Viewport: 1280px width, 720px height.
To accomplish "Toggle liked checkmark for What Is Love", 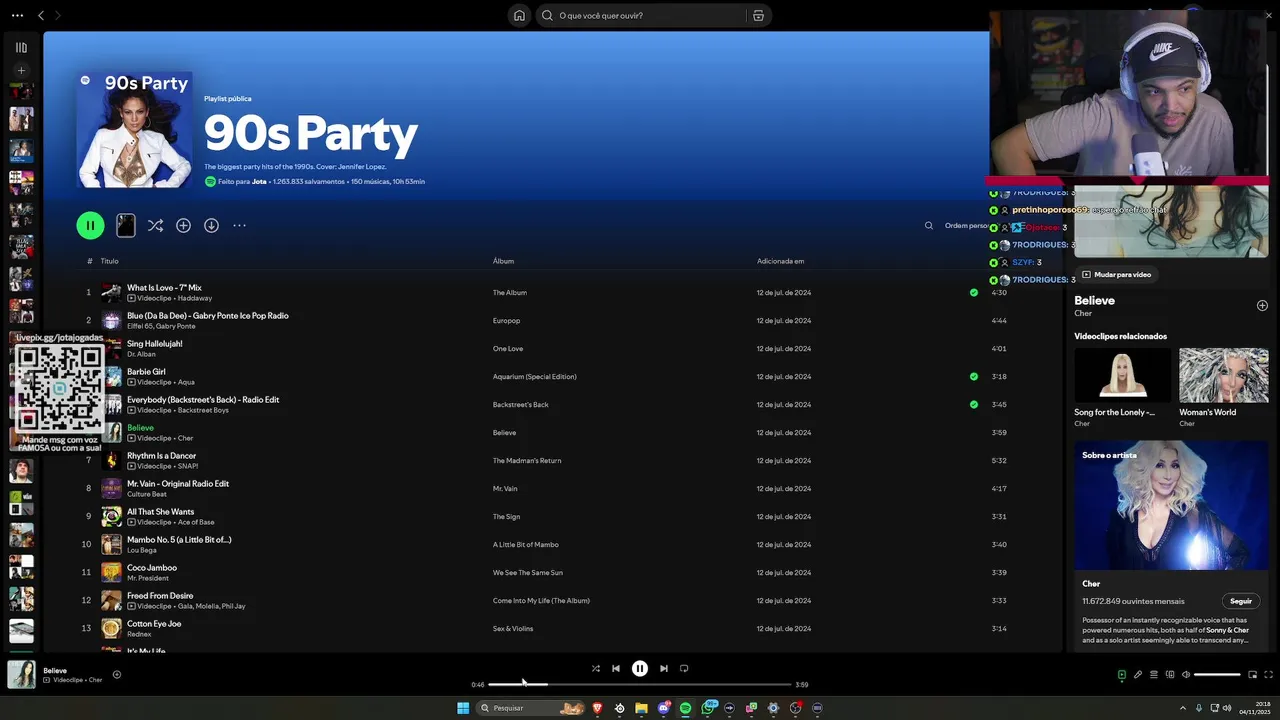I will click(974, 293).
